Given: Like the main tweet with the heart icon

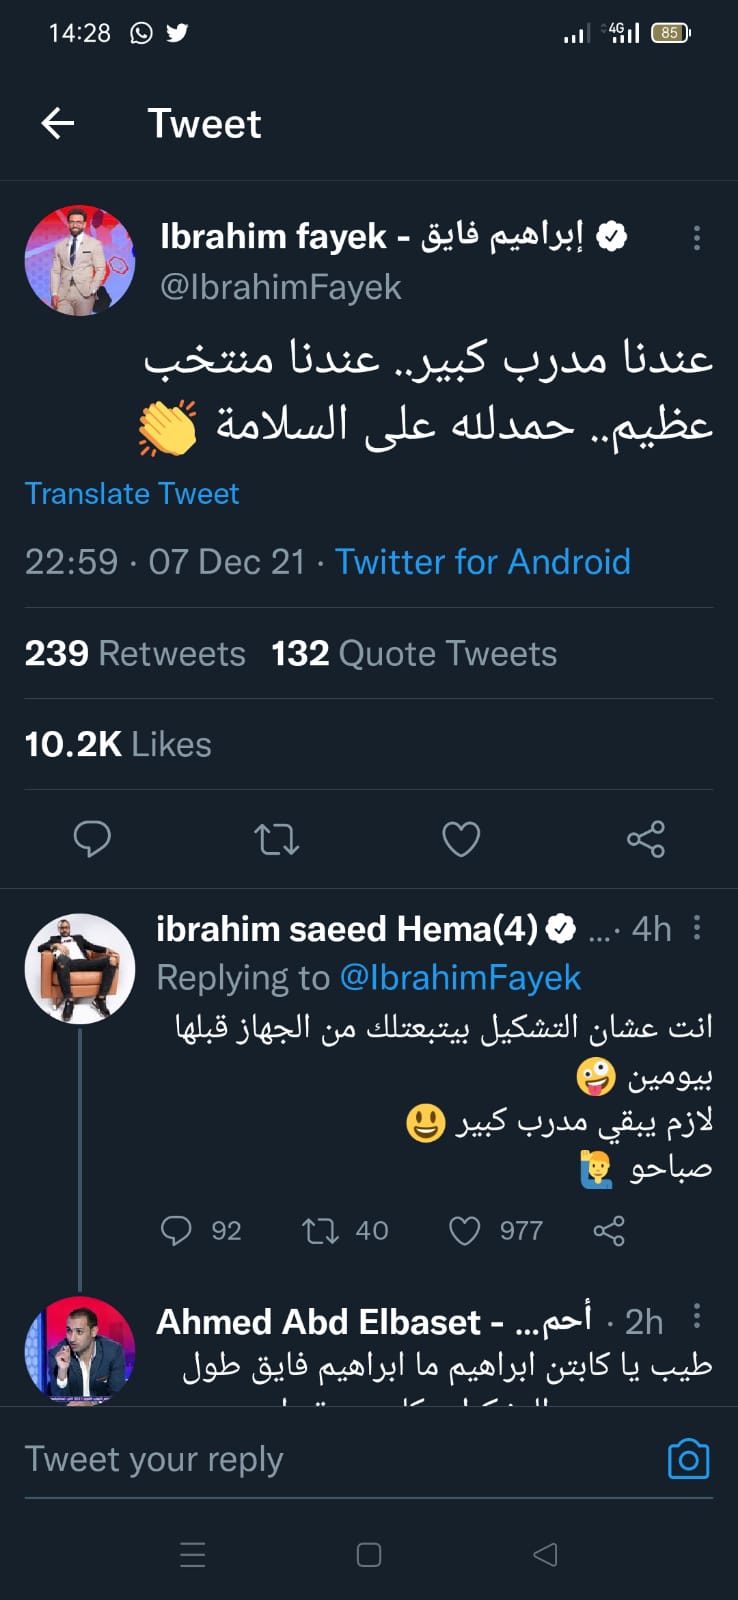Looking at the screenshot, I should [461, 839].
